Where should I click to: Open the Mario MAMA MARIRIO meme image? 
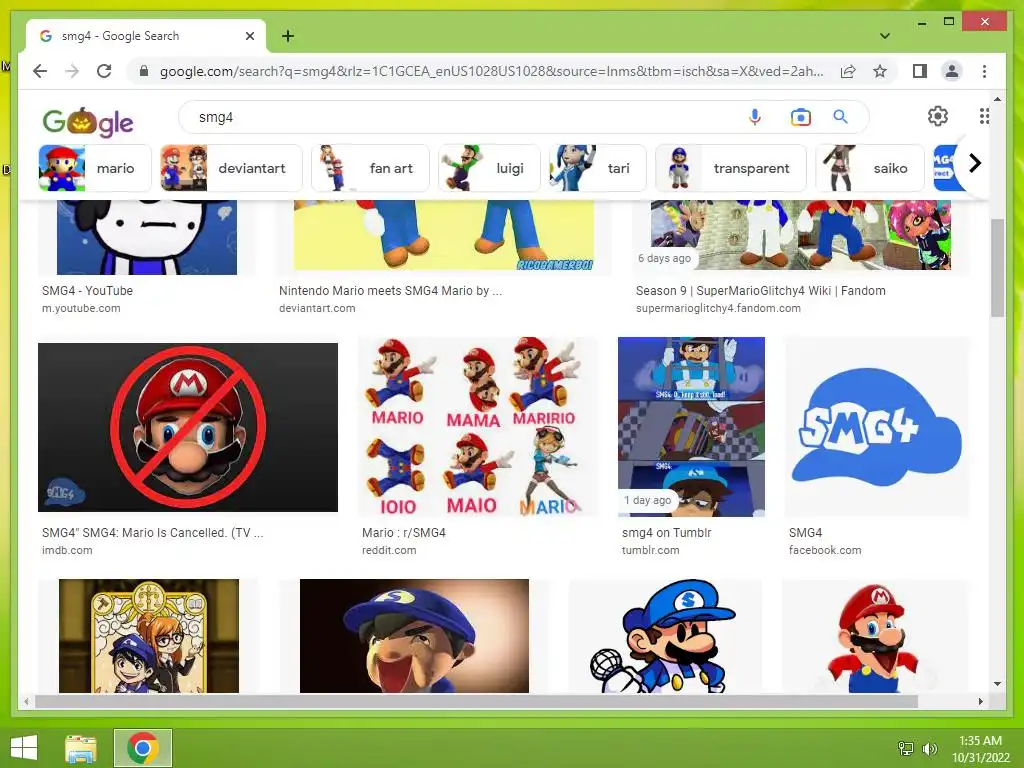click(x=477, y=427)
